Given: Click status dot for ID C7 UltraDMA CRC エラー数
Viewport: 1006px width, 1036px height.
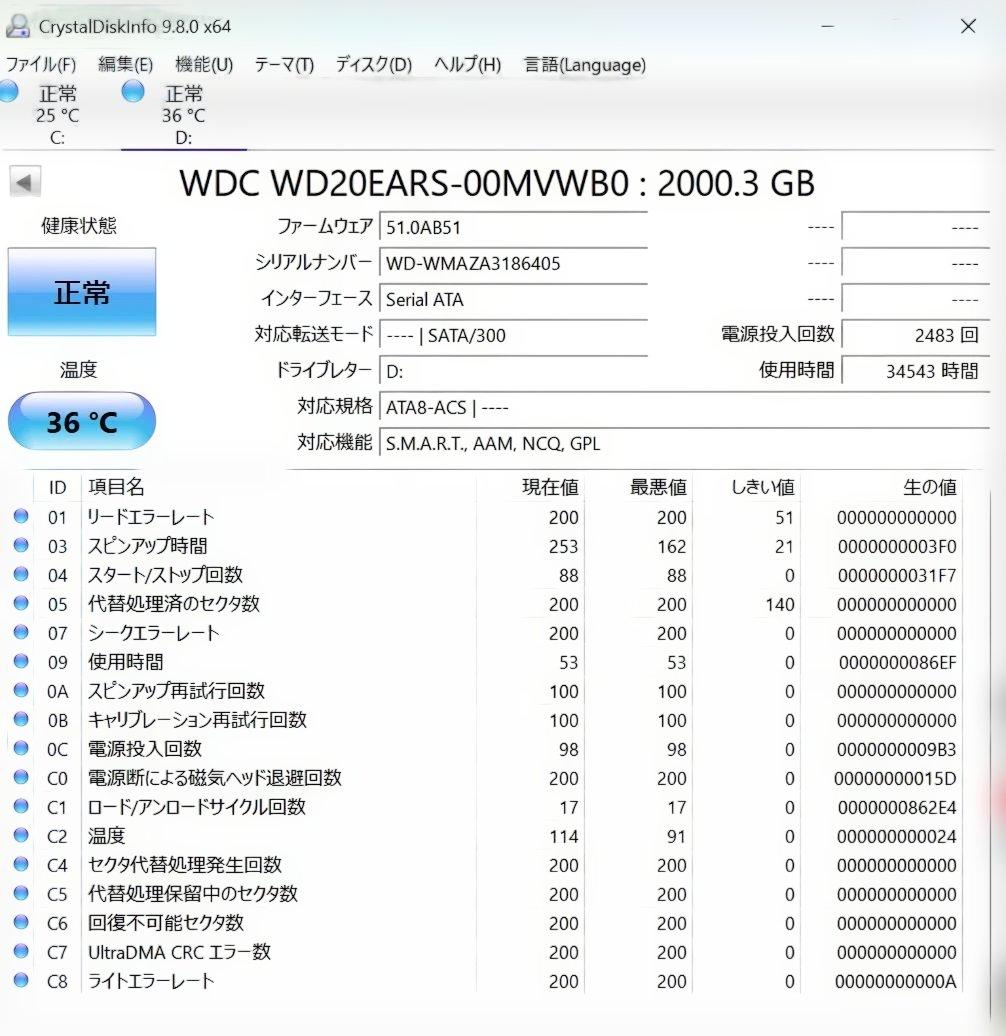Looking at the screenshot, I should (21, 951).
